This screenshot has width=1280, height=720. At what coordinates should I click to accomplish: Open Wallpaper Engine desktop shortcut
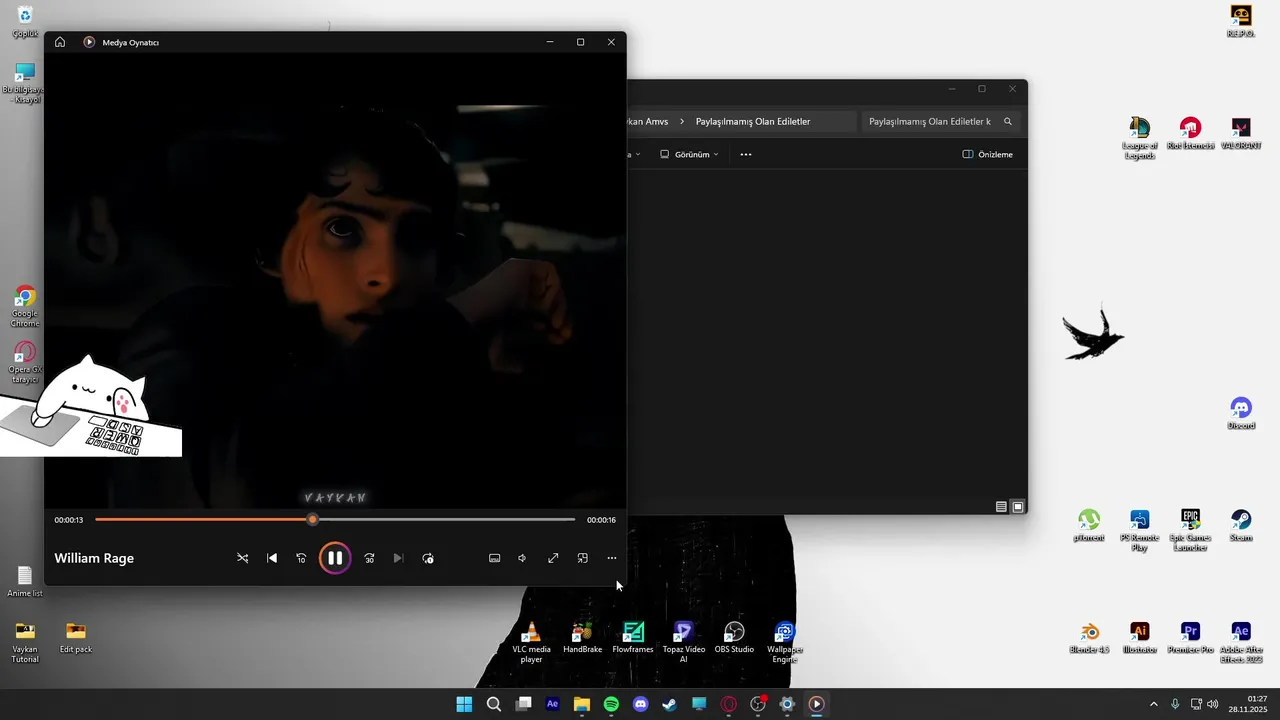[x=785, y=642]
